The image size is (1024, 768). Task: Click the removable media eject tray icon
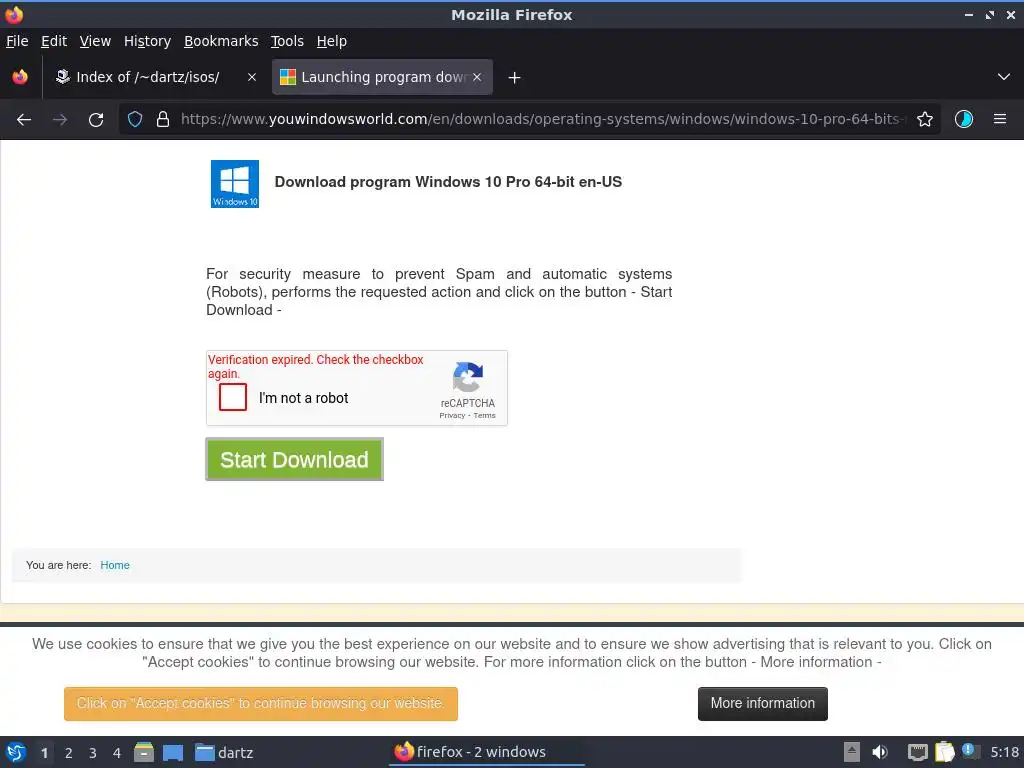tap(852, 752)
